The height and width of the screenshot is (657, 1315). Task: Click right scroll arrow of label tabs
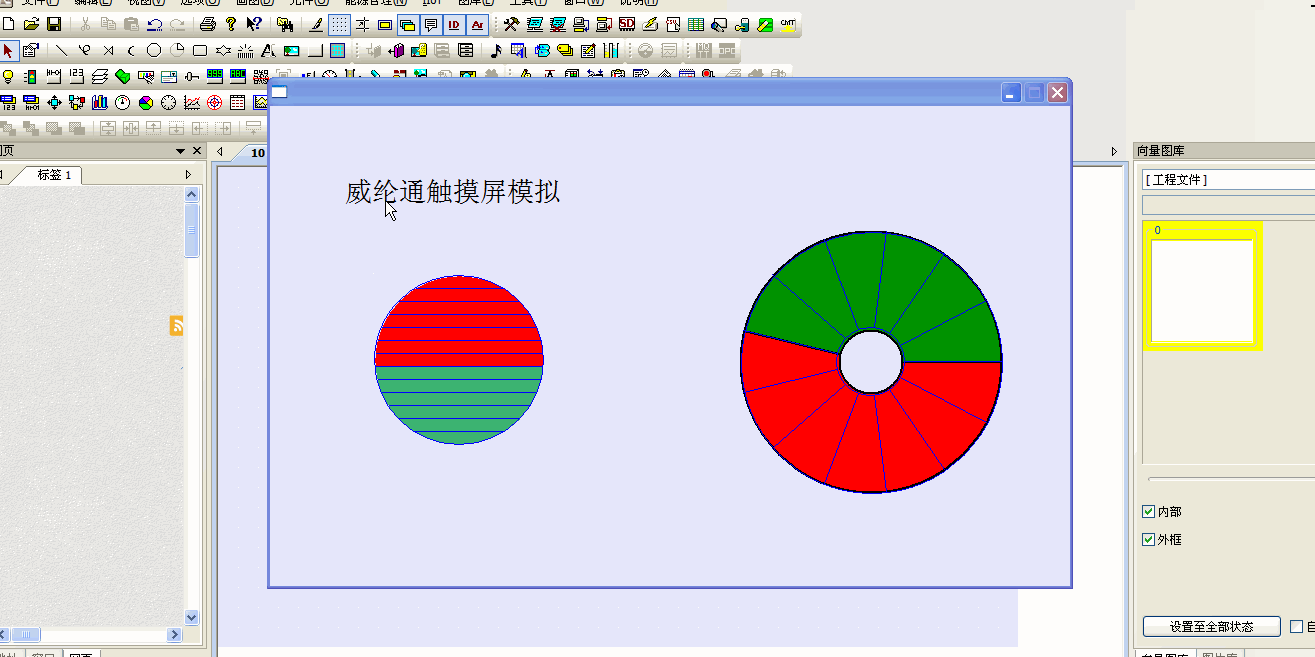188,175
